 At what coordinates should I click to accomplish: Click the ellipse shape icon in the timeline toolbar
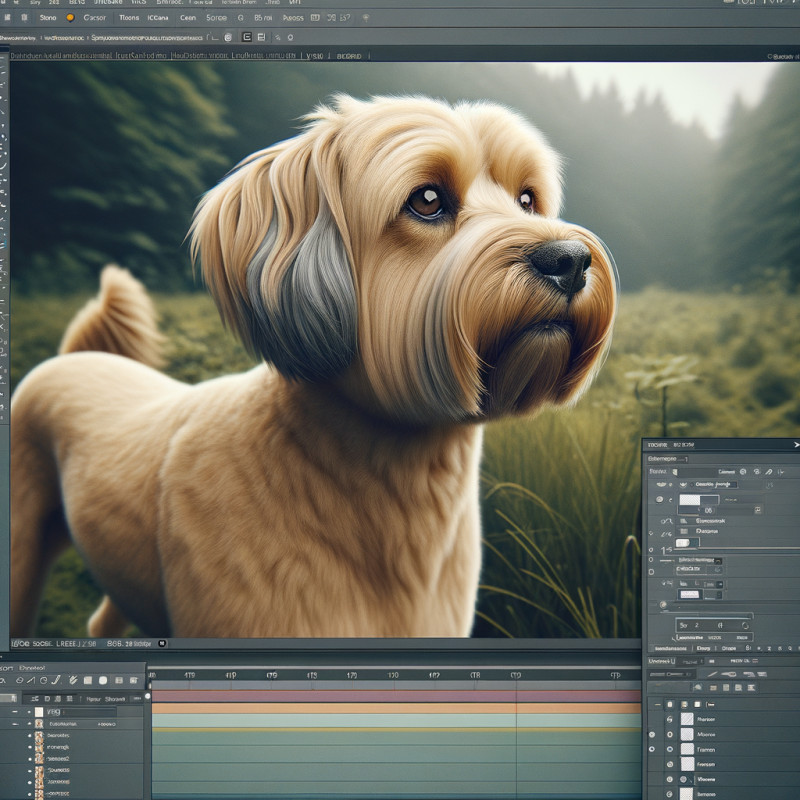(x=102, y=679)
